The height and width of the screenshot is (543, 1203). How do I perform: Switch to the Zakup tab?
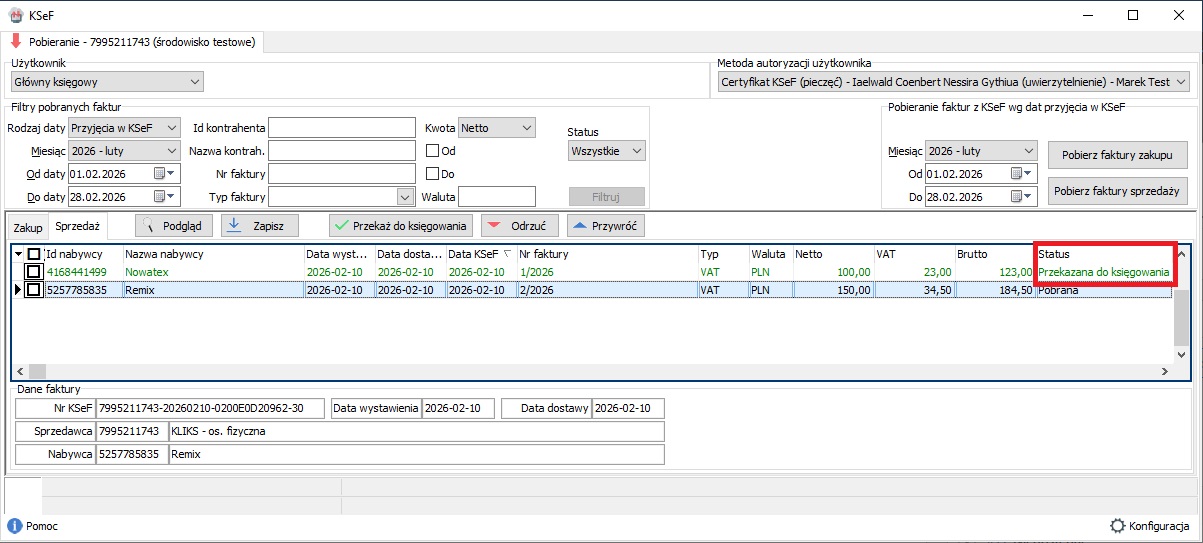pyautogui.click(x=28, y=228)
